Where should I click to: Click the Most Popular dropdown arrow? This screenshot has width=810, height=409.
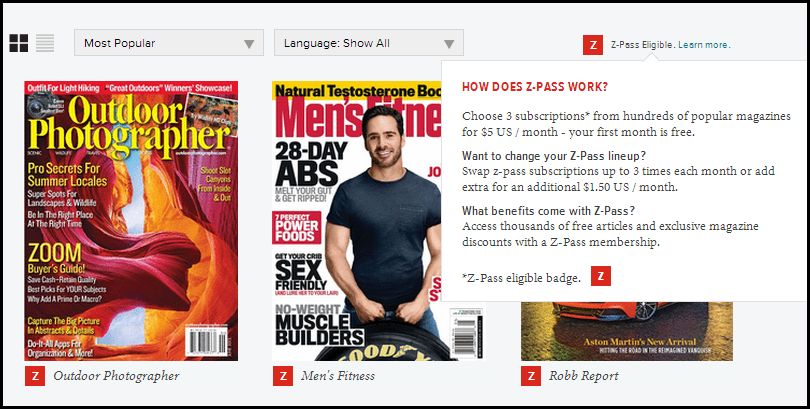pyautogui.click(x=249, y=44)
